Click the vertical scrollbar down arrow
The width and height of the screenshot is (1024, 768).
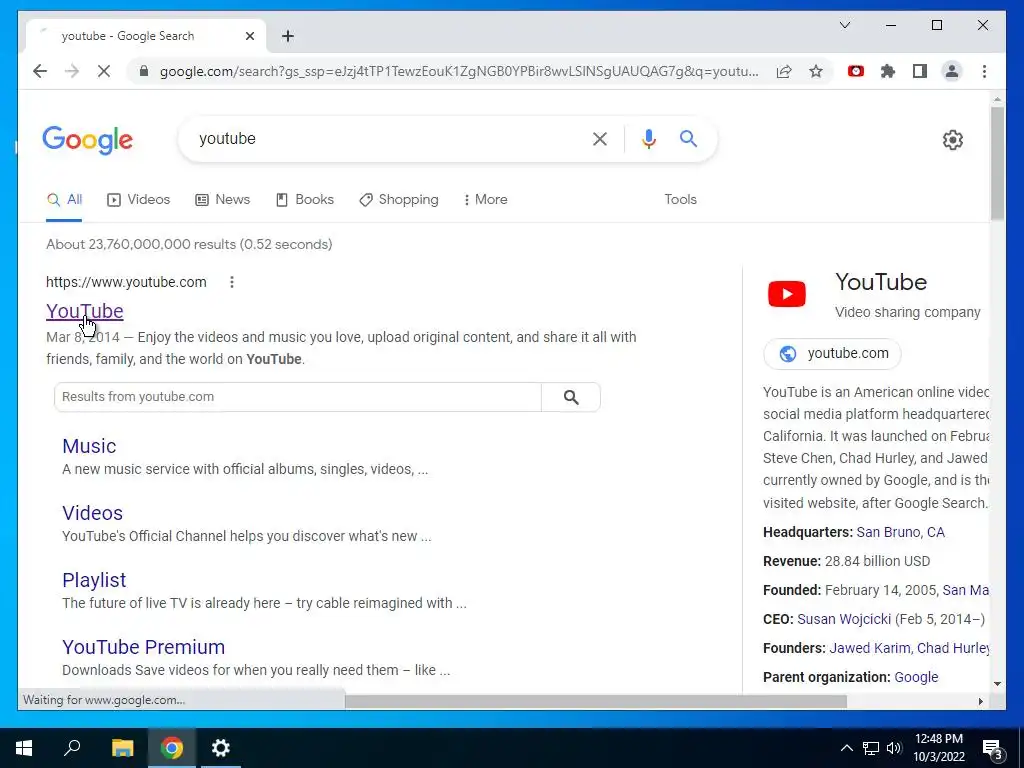point(997,684)
